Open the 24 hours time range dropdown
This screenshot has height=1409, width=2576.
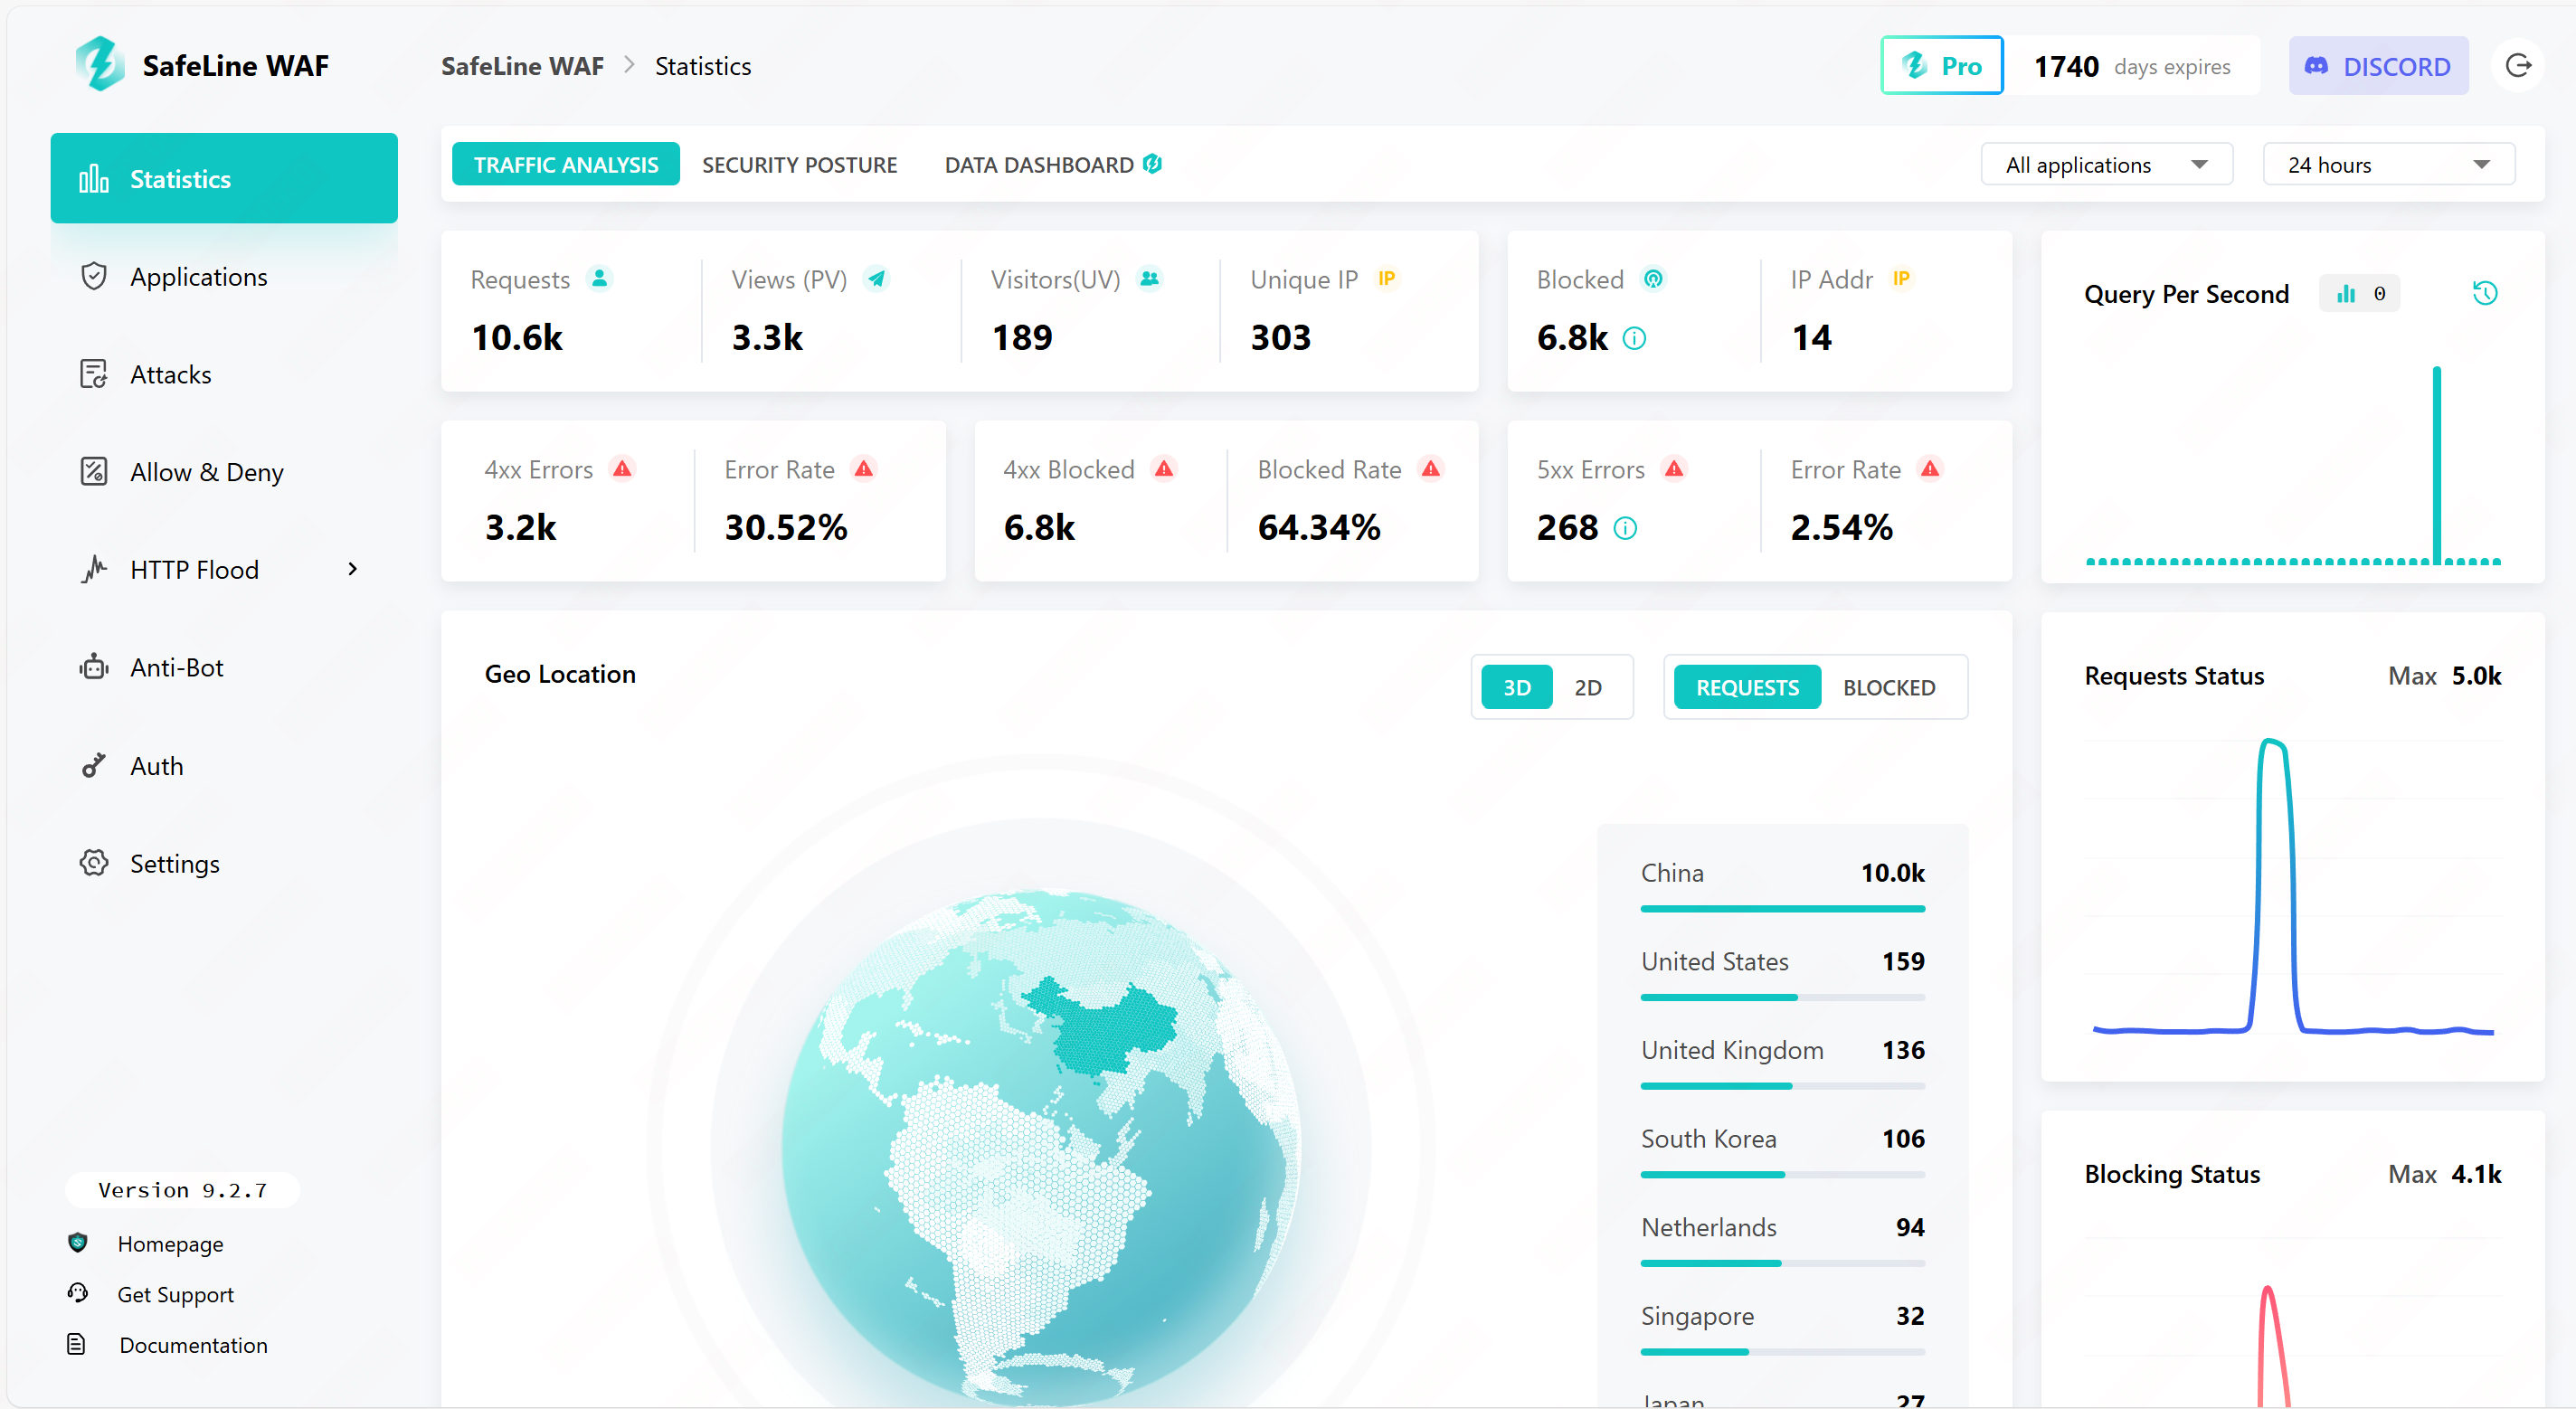coord(2387,165)
